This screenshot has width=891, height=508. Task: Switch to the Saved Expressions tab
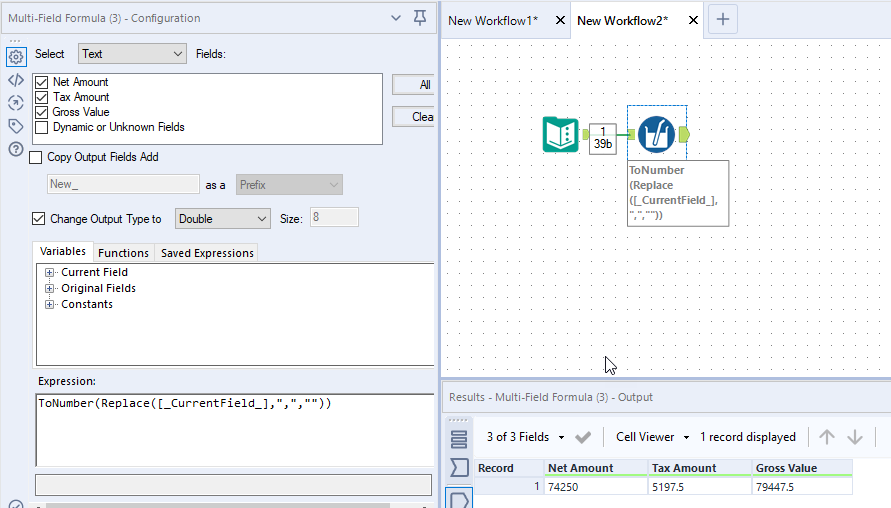207,253
